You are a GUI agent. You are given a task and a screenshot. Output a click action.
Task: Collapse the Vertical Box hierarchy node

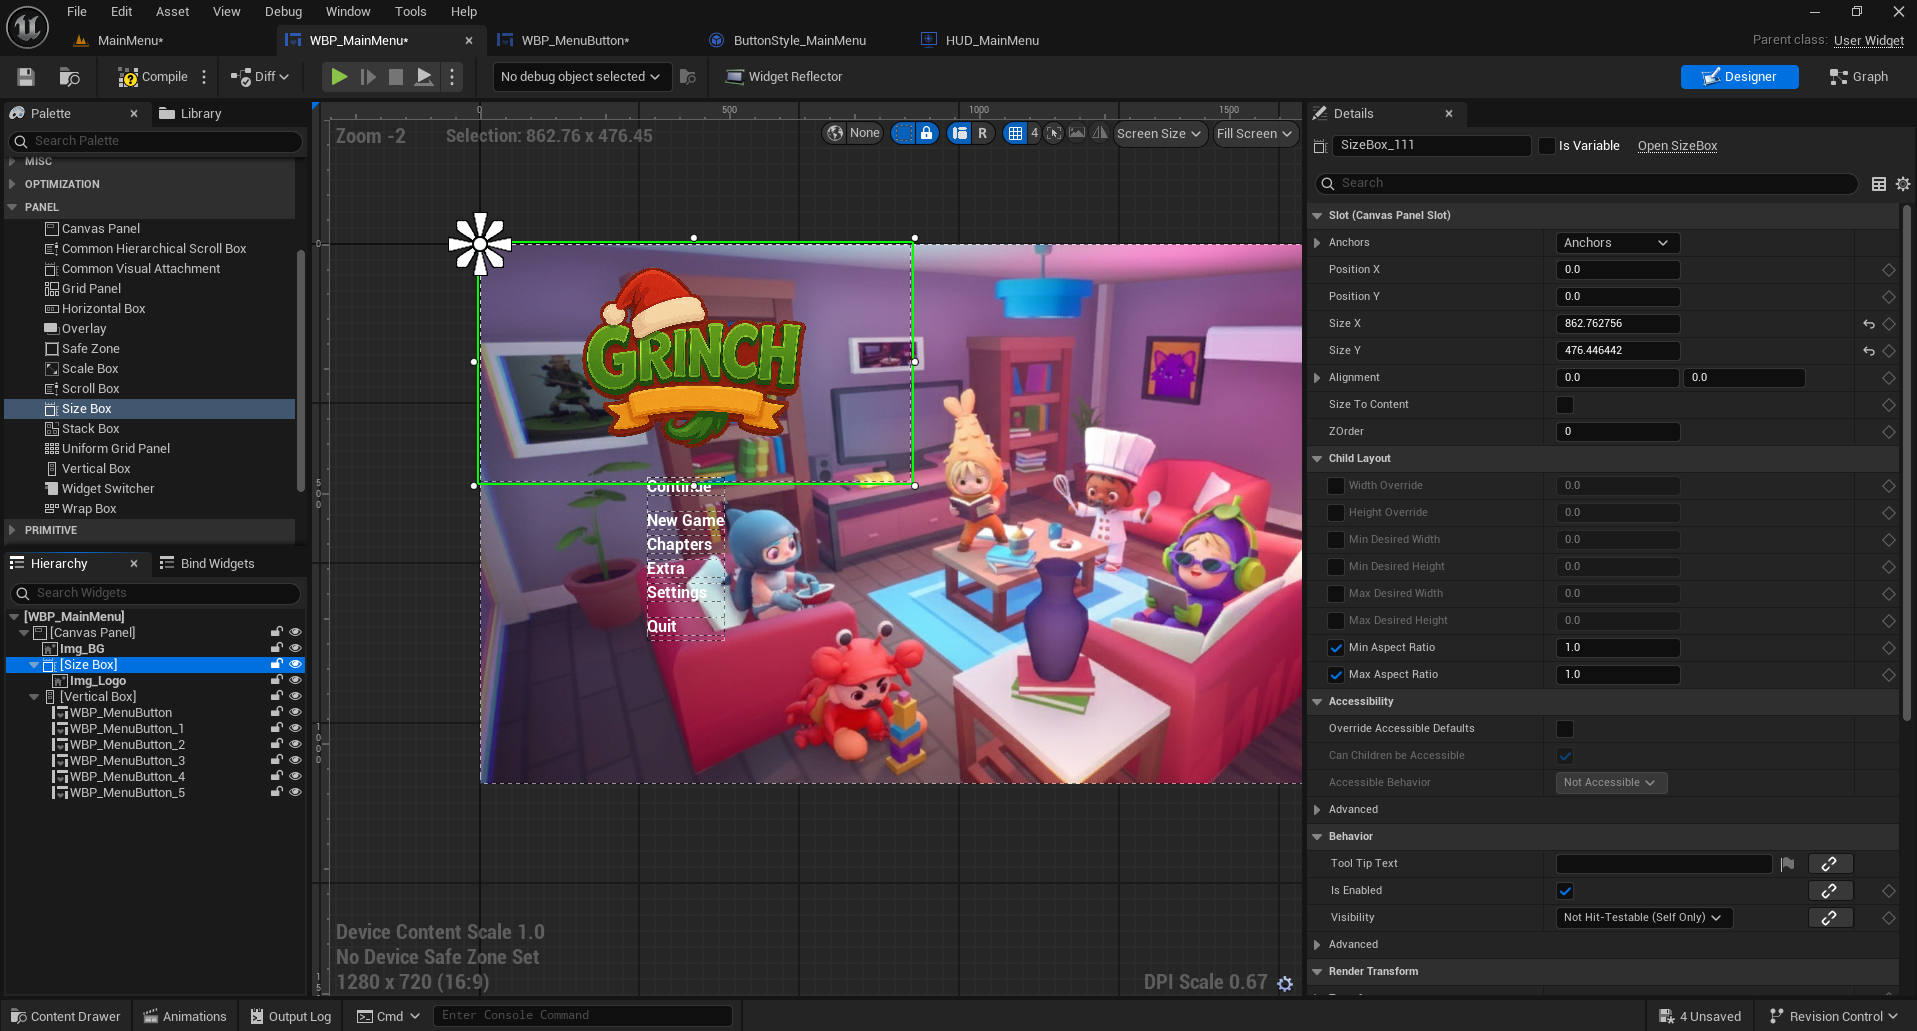click(x=34, y=697)
